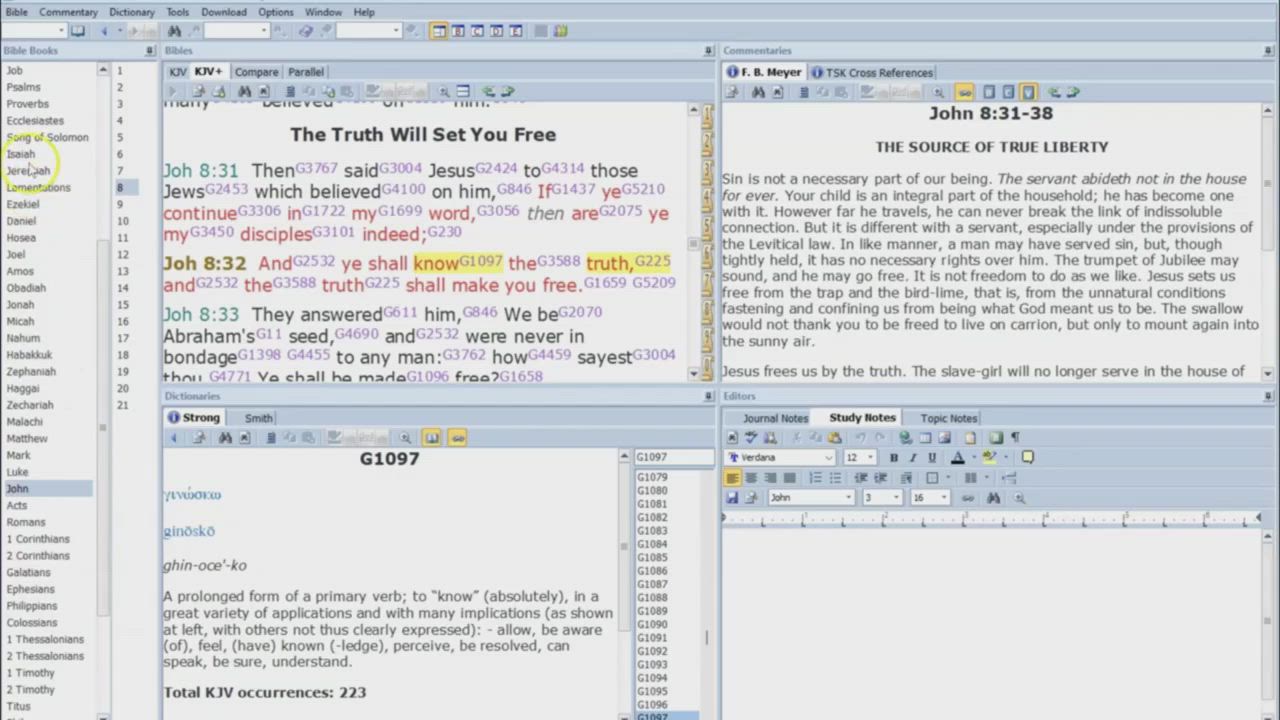1280x720 pixels.
Task: Toggle underline formatting in the notes editor
Action: 932,458
